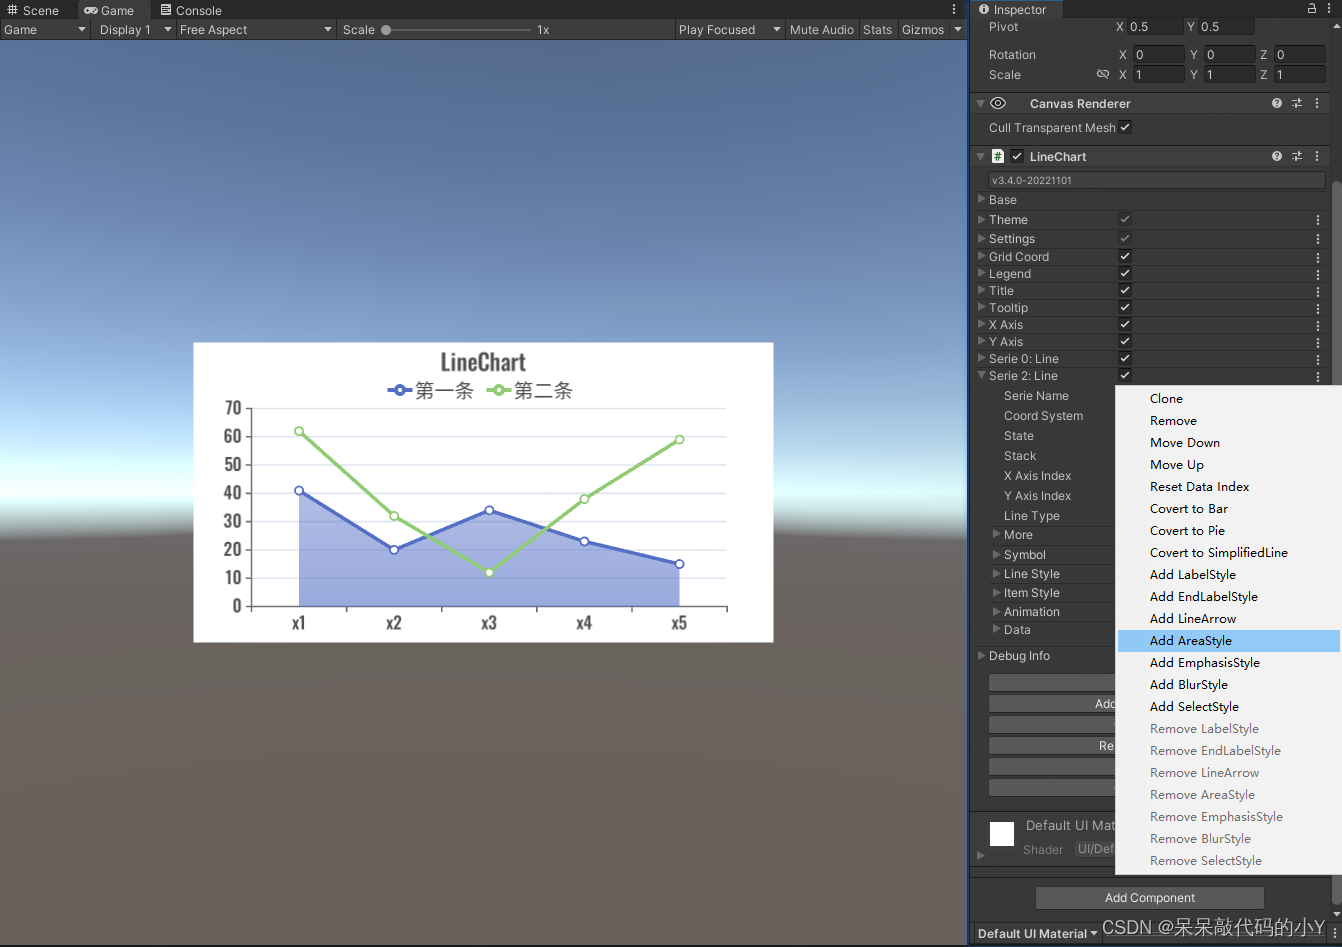This screenshot has width=1342, height=947.
Task: Toggle the Grid Coord checkbox
Action: click(1125, 256)
